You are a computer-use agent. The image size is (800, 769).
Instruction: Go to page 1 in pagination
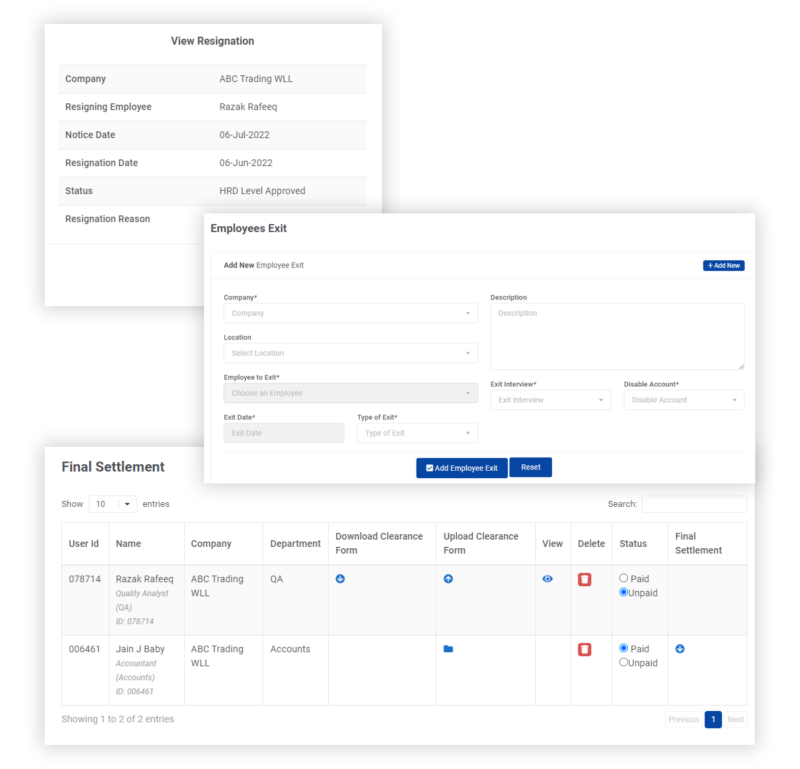point(713,719)
